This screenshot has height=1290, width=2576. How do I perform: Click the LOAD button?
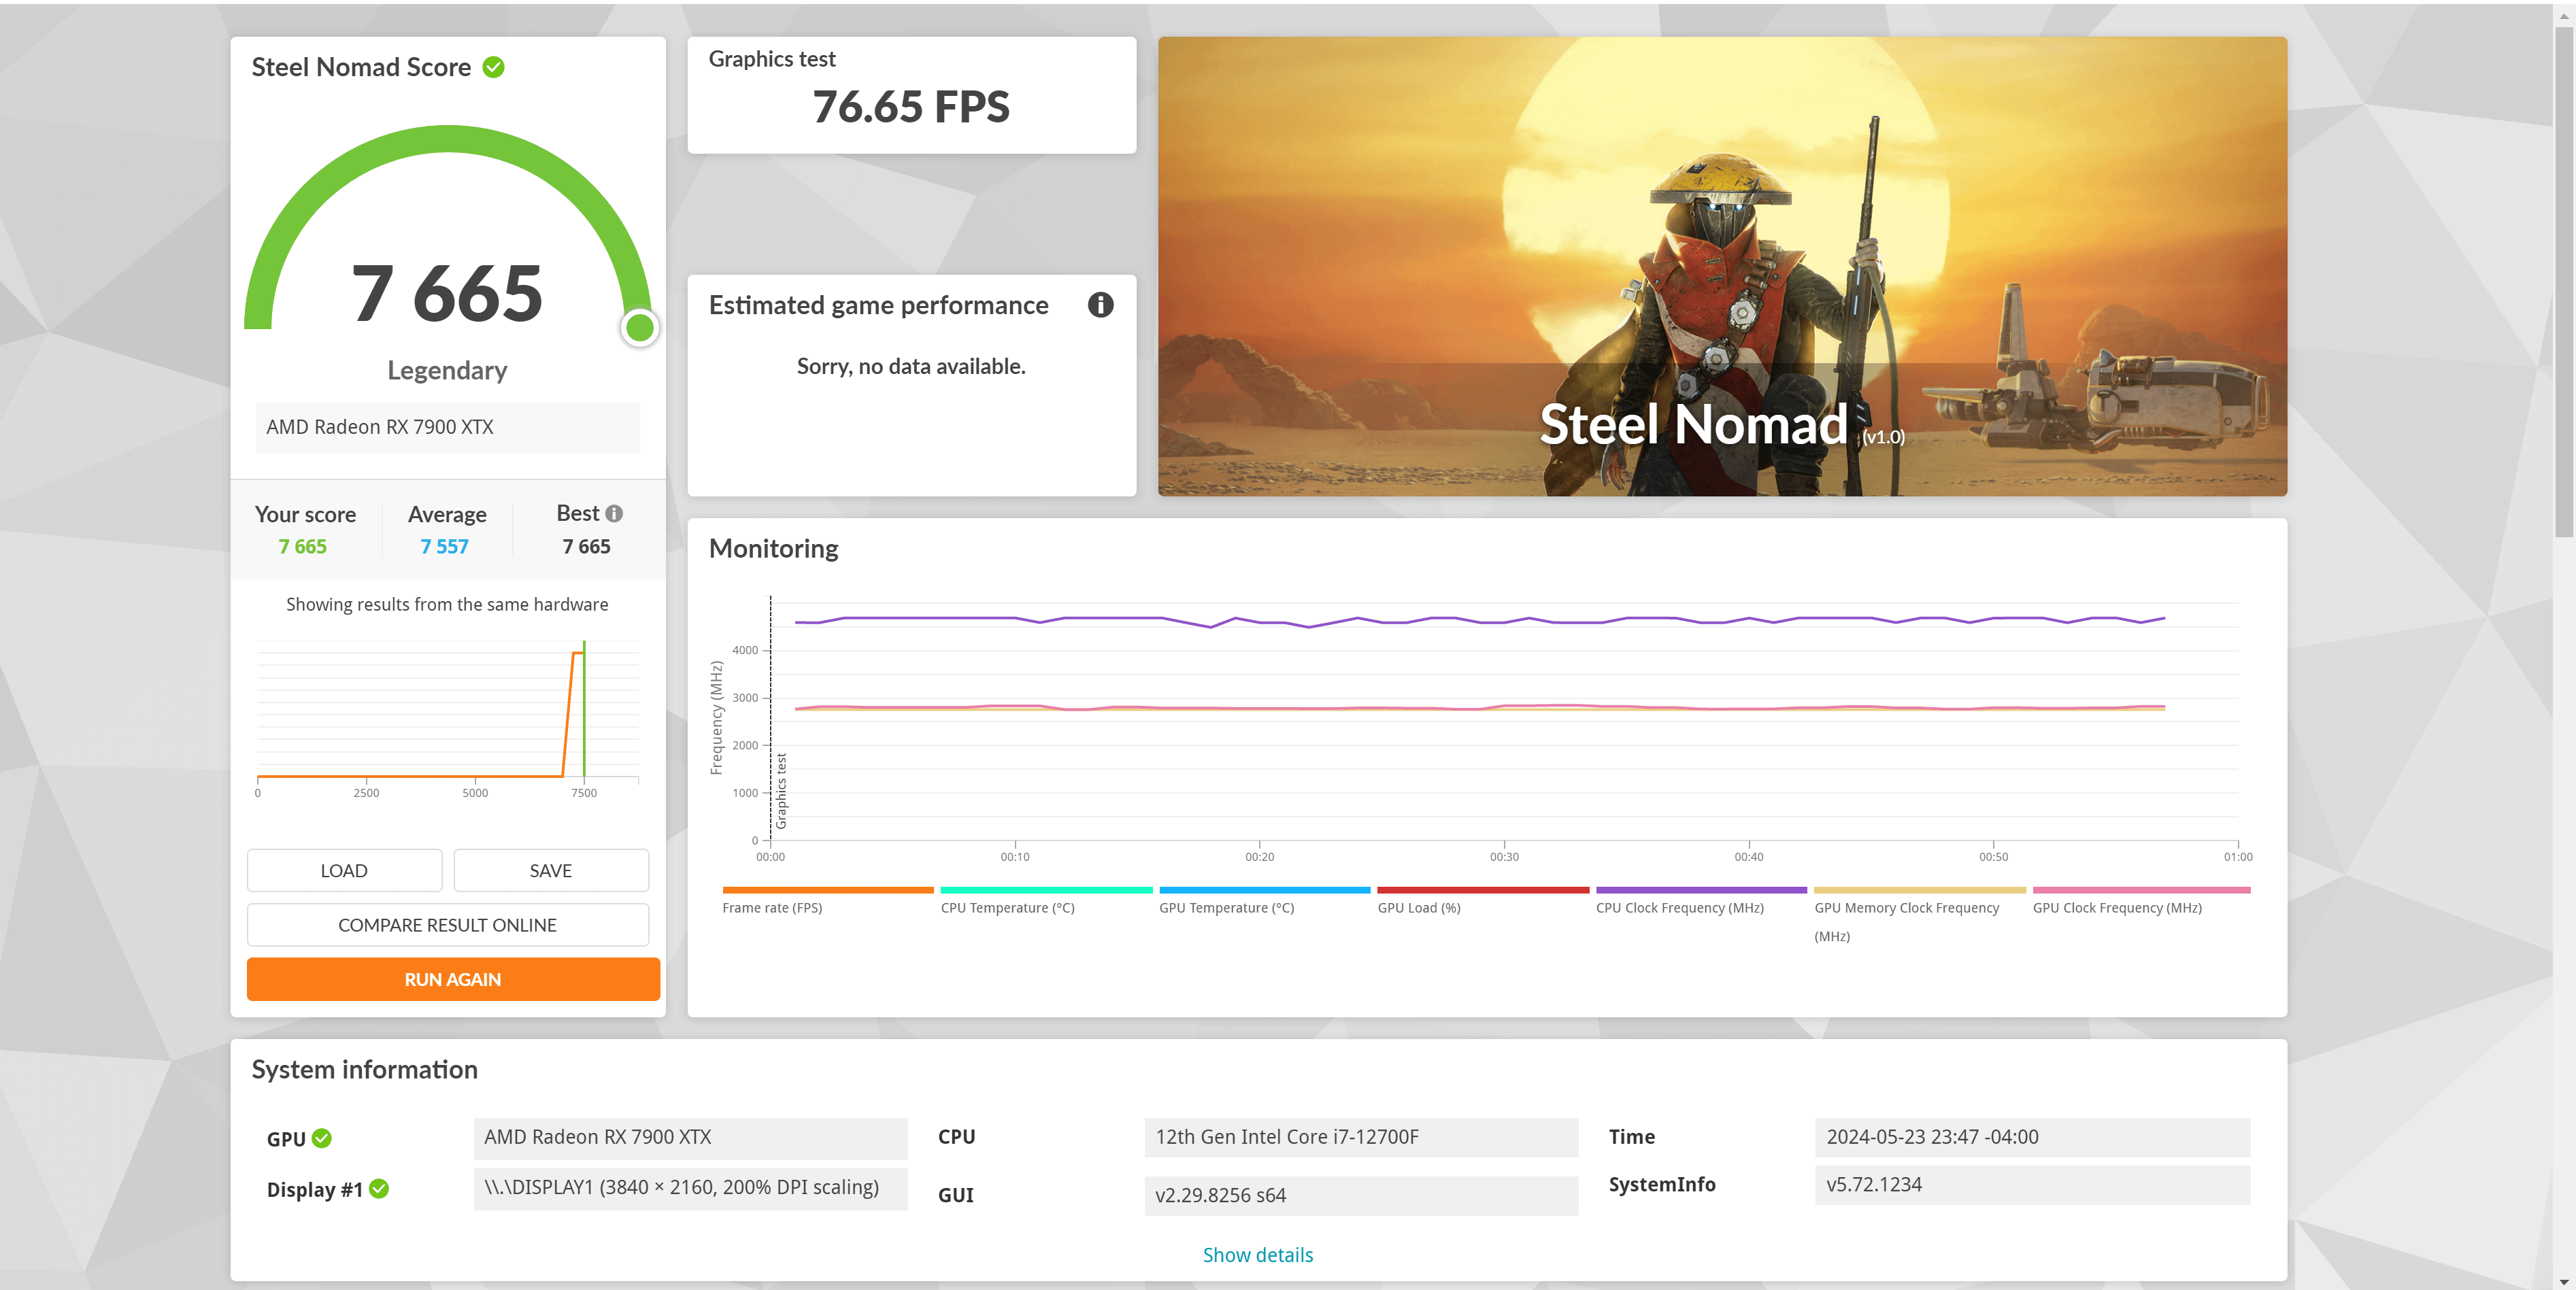pos(344,870)
